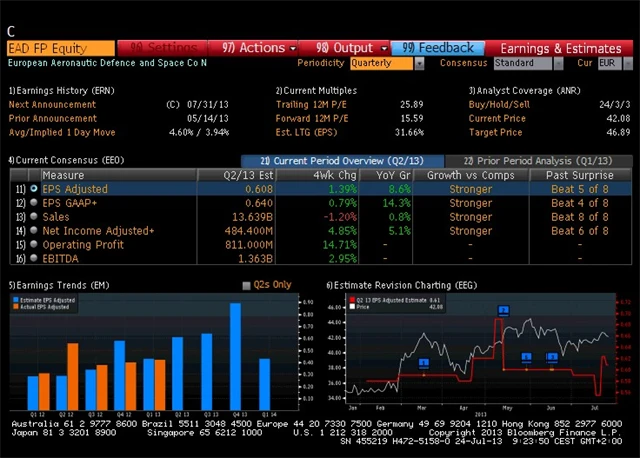Expand the Actions menu
640x458 pixels.
[255, 47]
